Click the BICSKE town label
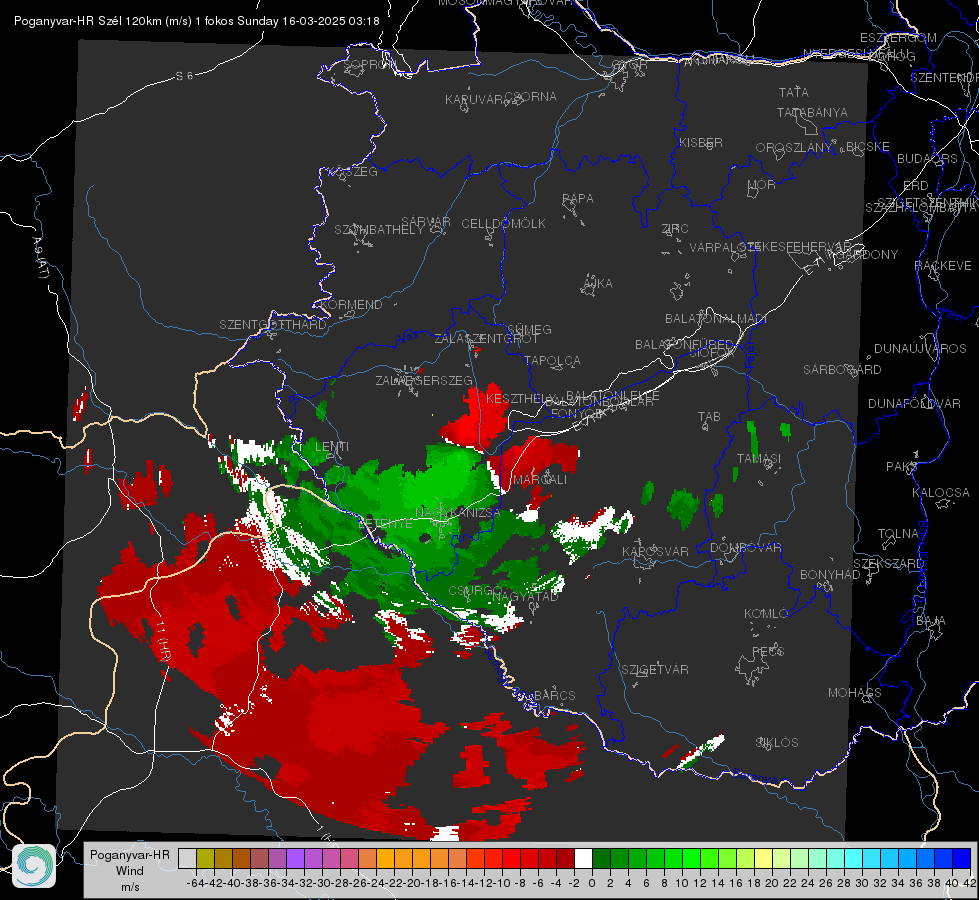The width and height of the screenshot is (979, 900). click(x=868, y=147)
